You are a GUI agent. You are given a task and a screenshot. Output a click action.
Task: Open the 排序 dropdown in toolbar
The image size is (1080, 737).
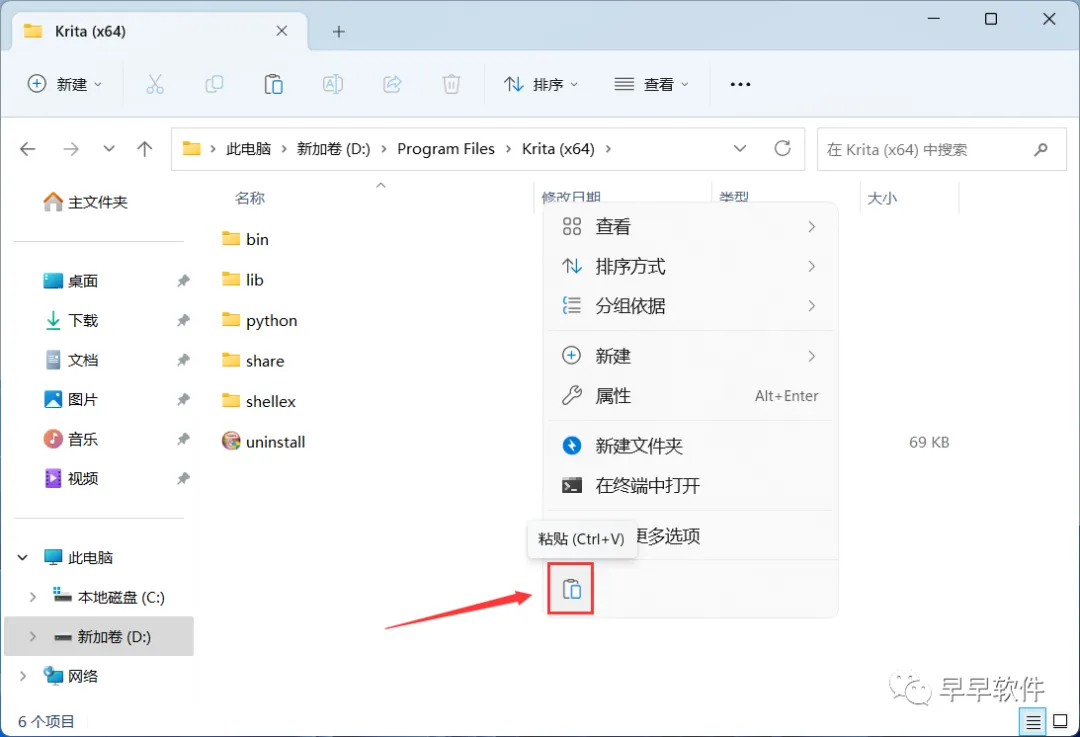541,85
